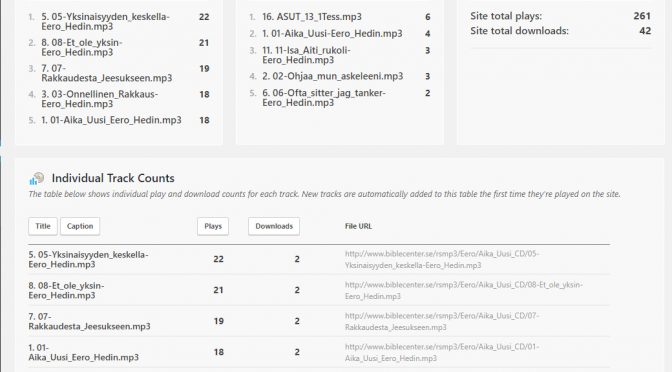The width and height of the screenshot is (672, 372).
Task: Click top plays entry 3. 03-Onnellinen_Rakkaus
Action: (99, 99)
